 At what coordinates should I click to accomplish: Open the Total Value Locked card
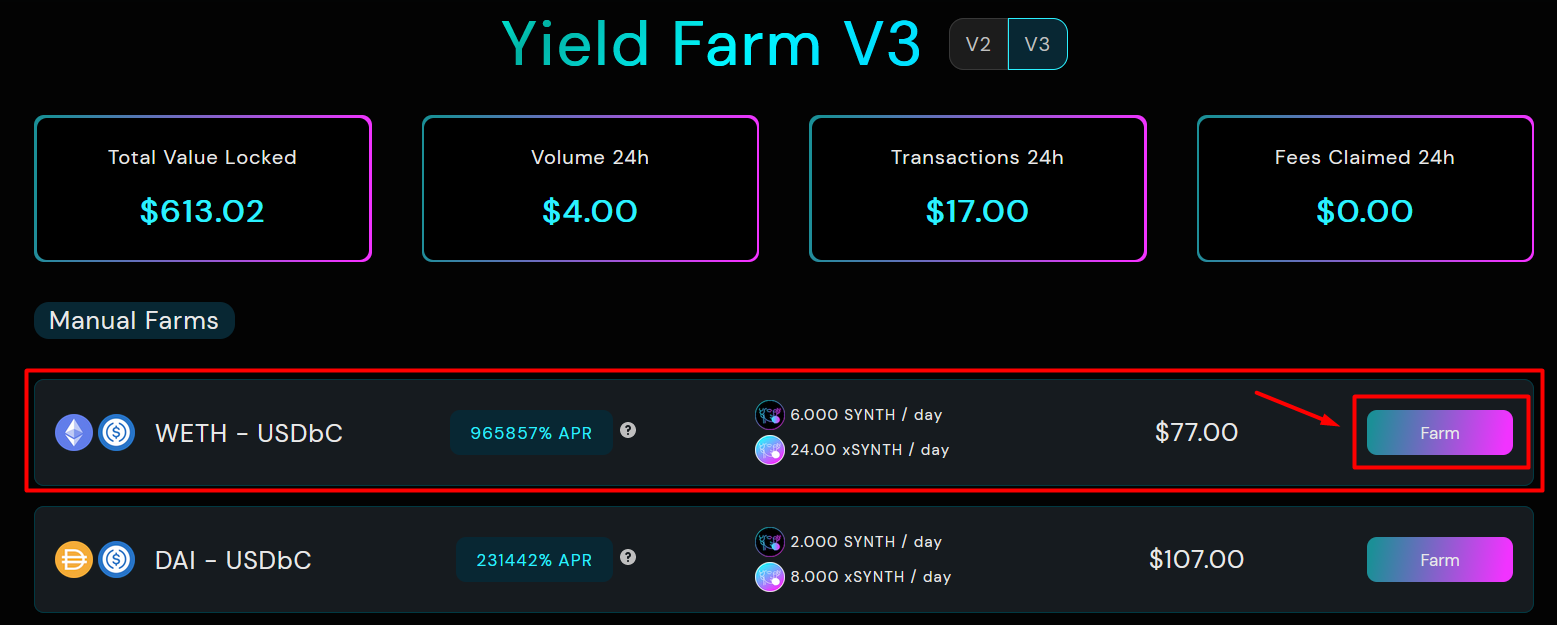[x=203, y=188]
